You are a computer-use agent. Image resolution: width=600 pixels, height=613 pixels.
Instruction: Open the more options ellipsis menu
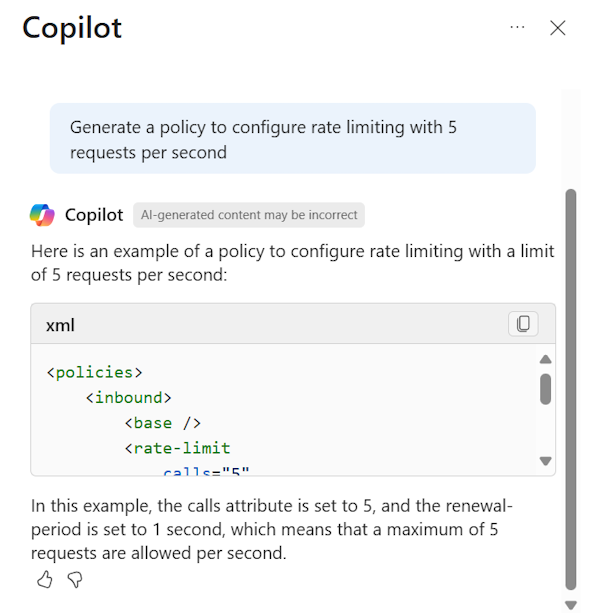517,27
